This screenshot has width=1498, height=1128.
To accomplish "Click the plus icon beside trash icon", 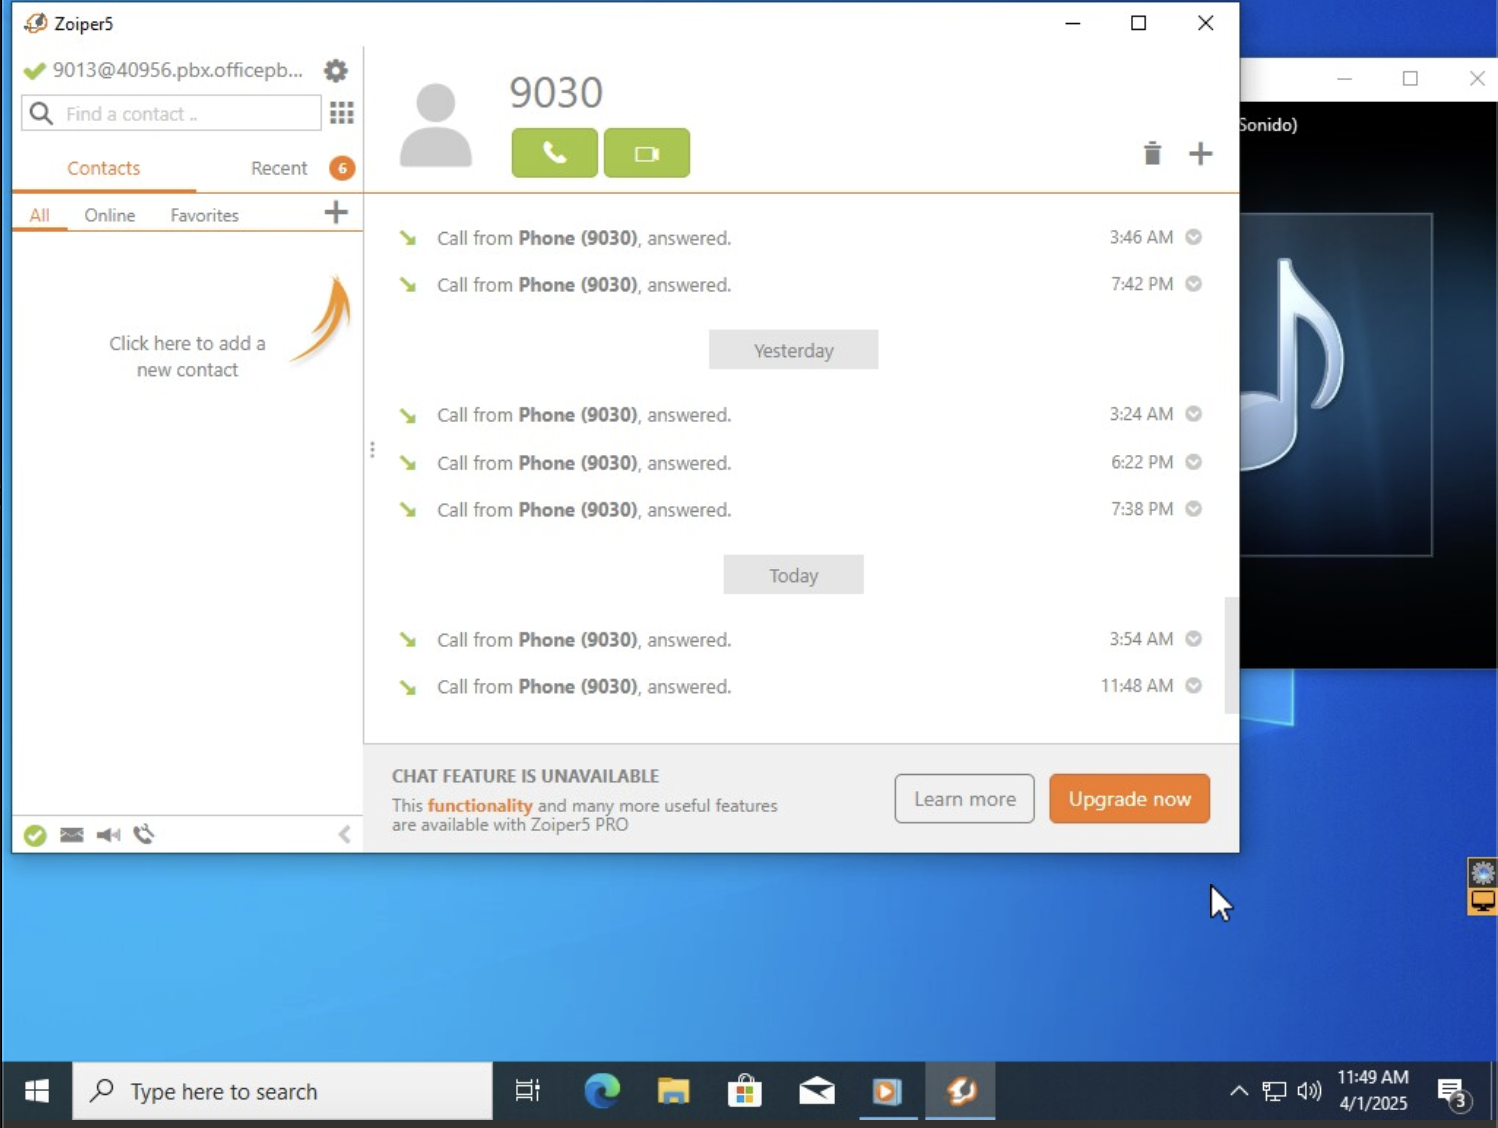I will (1200, 153).
